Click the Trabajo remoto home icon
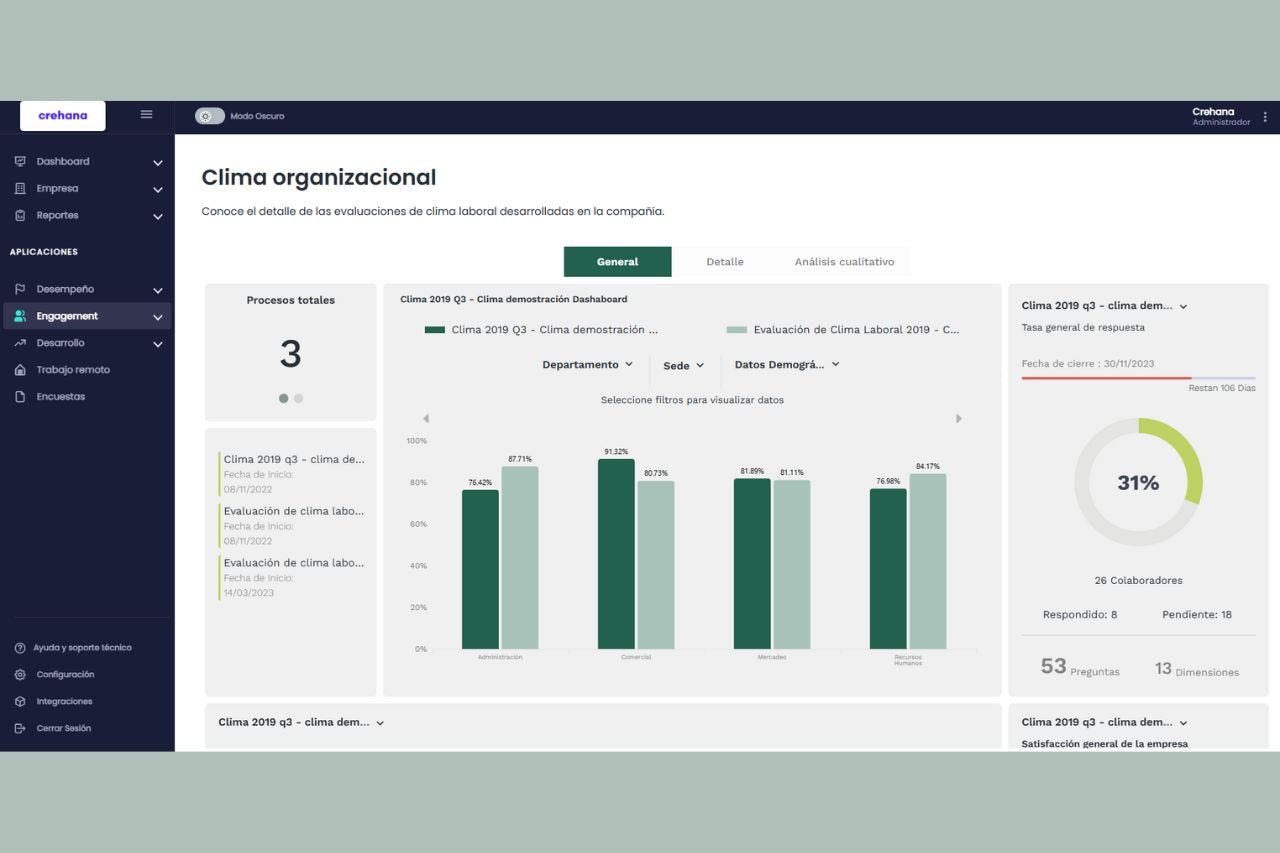 pyautogui.click(x=18, y=369)
